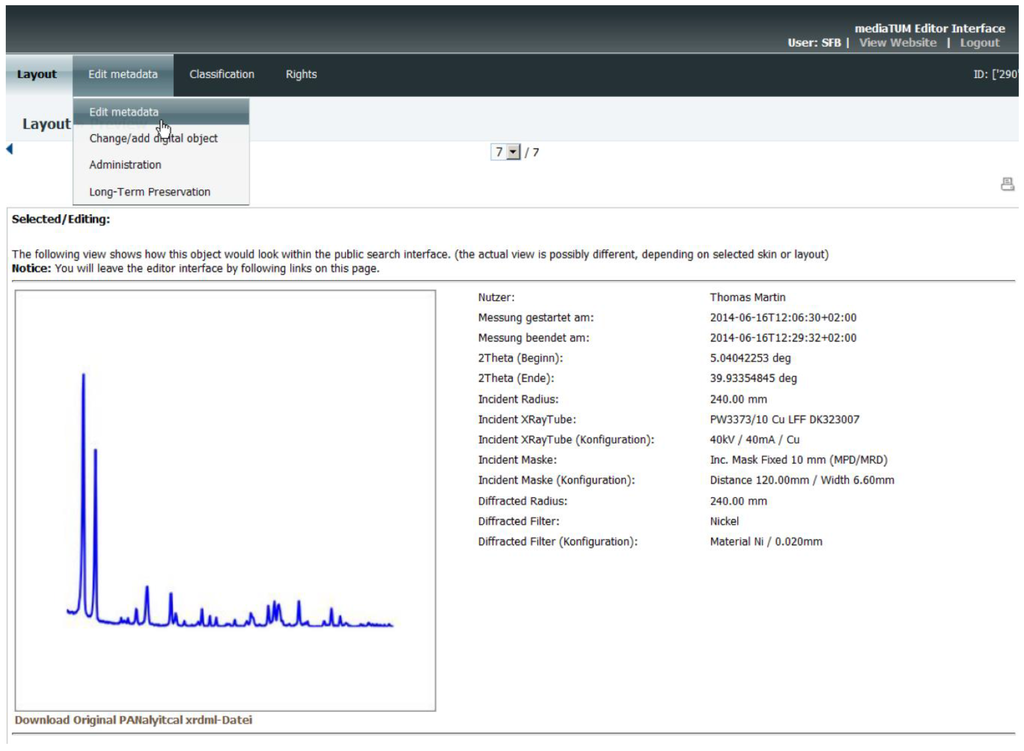Choose Change/add digital object menu entry

coord(153,139)
